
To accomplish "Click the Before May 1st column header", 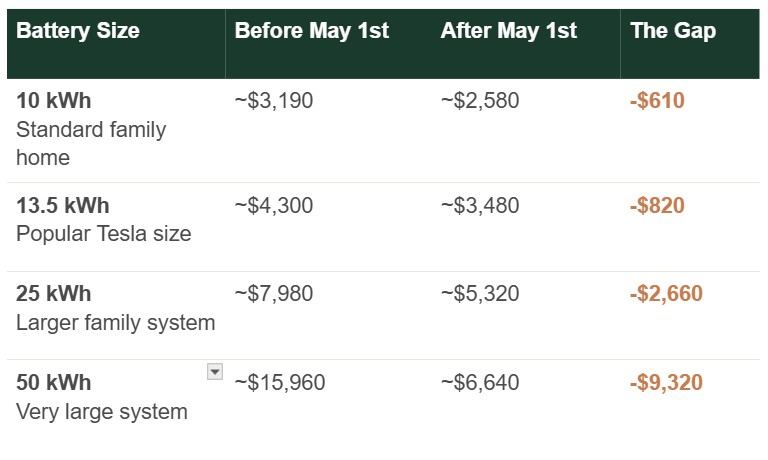I will click(x=312, y=31).
